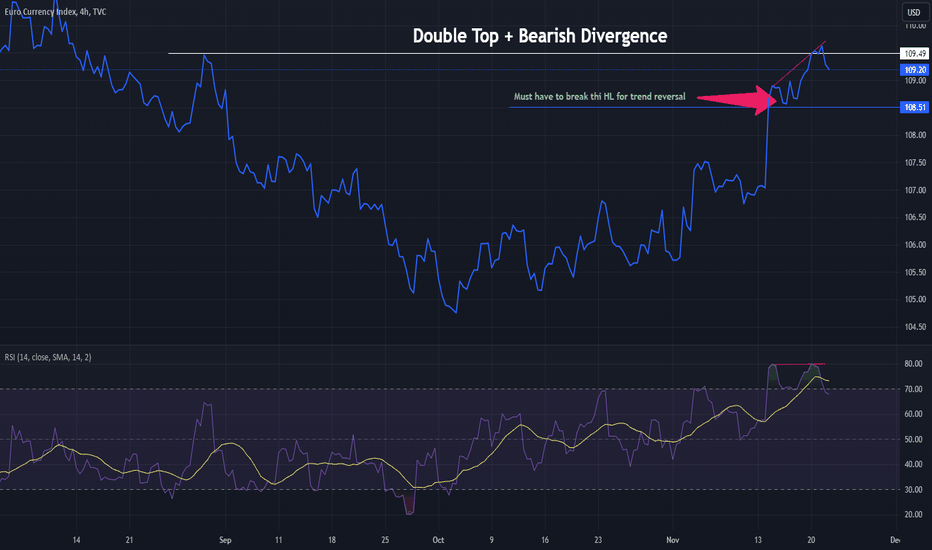Click the 9 date label on time axis
The image size is (932, 550).
pos(492,540)
